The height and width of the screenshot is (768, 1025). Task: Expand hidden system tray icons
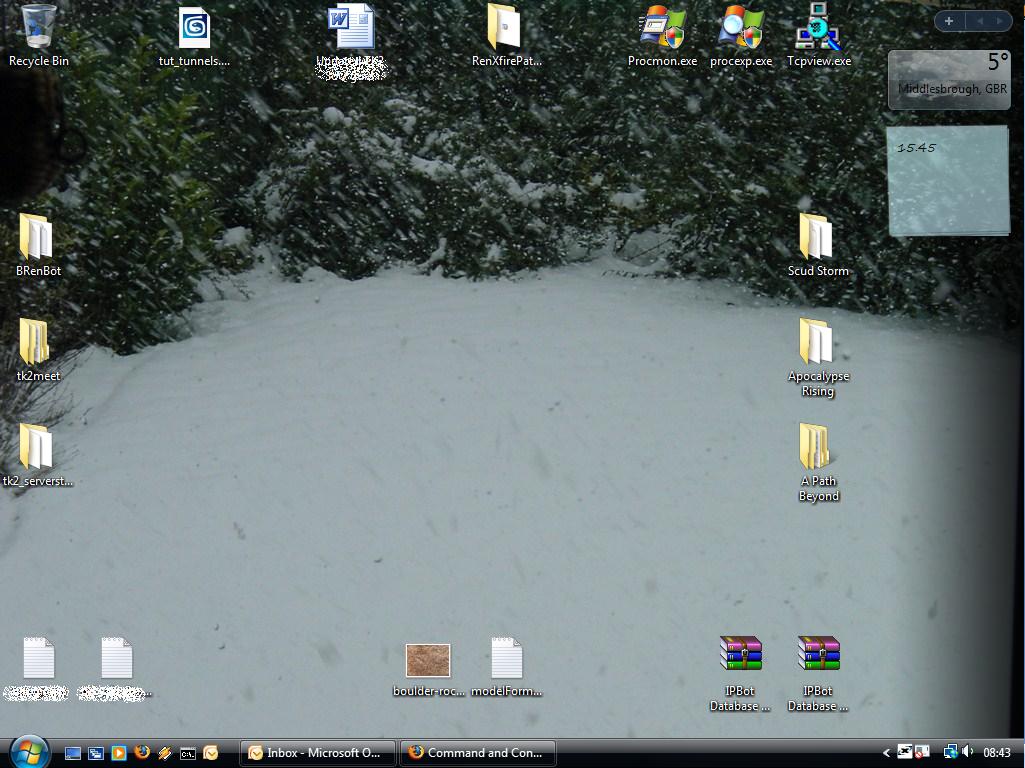(x=886, y=753)
